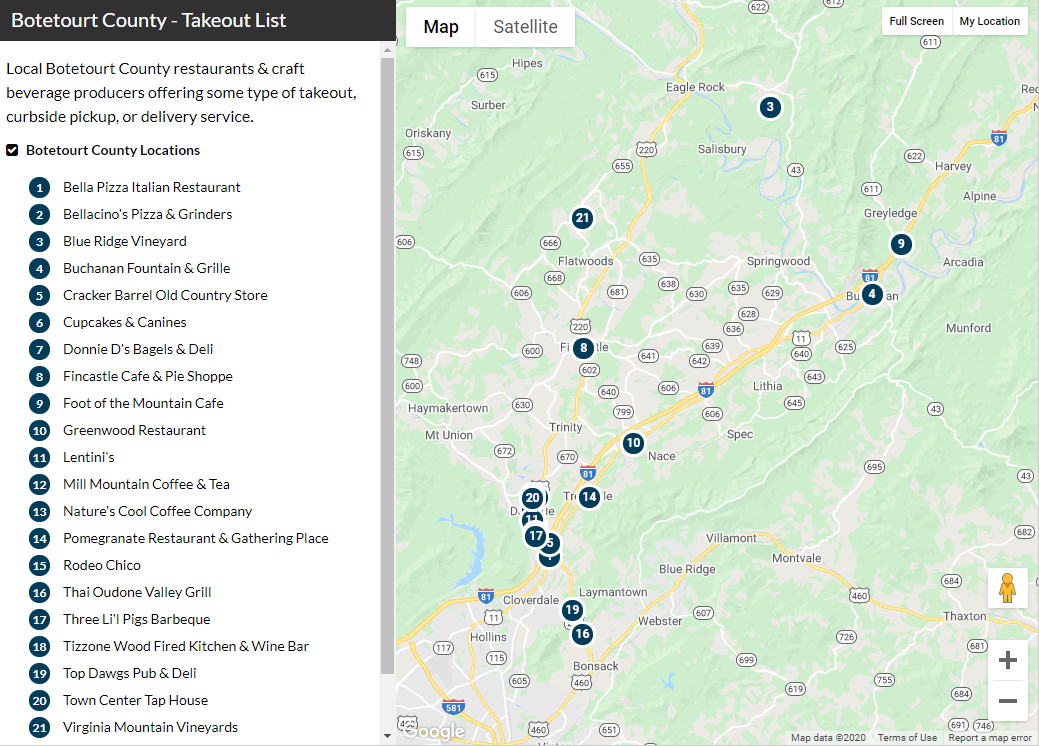Click marker 9 near Arcadia
The height and width of the screenshot is (746, 1039).
[x=901, y=243]
